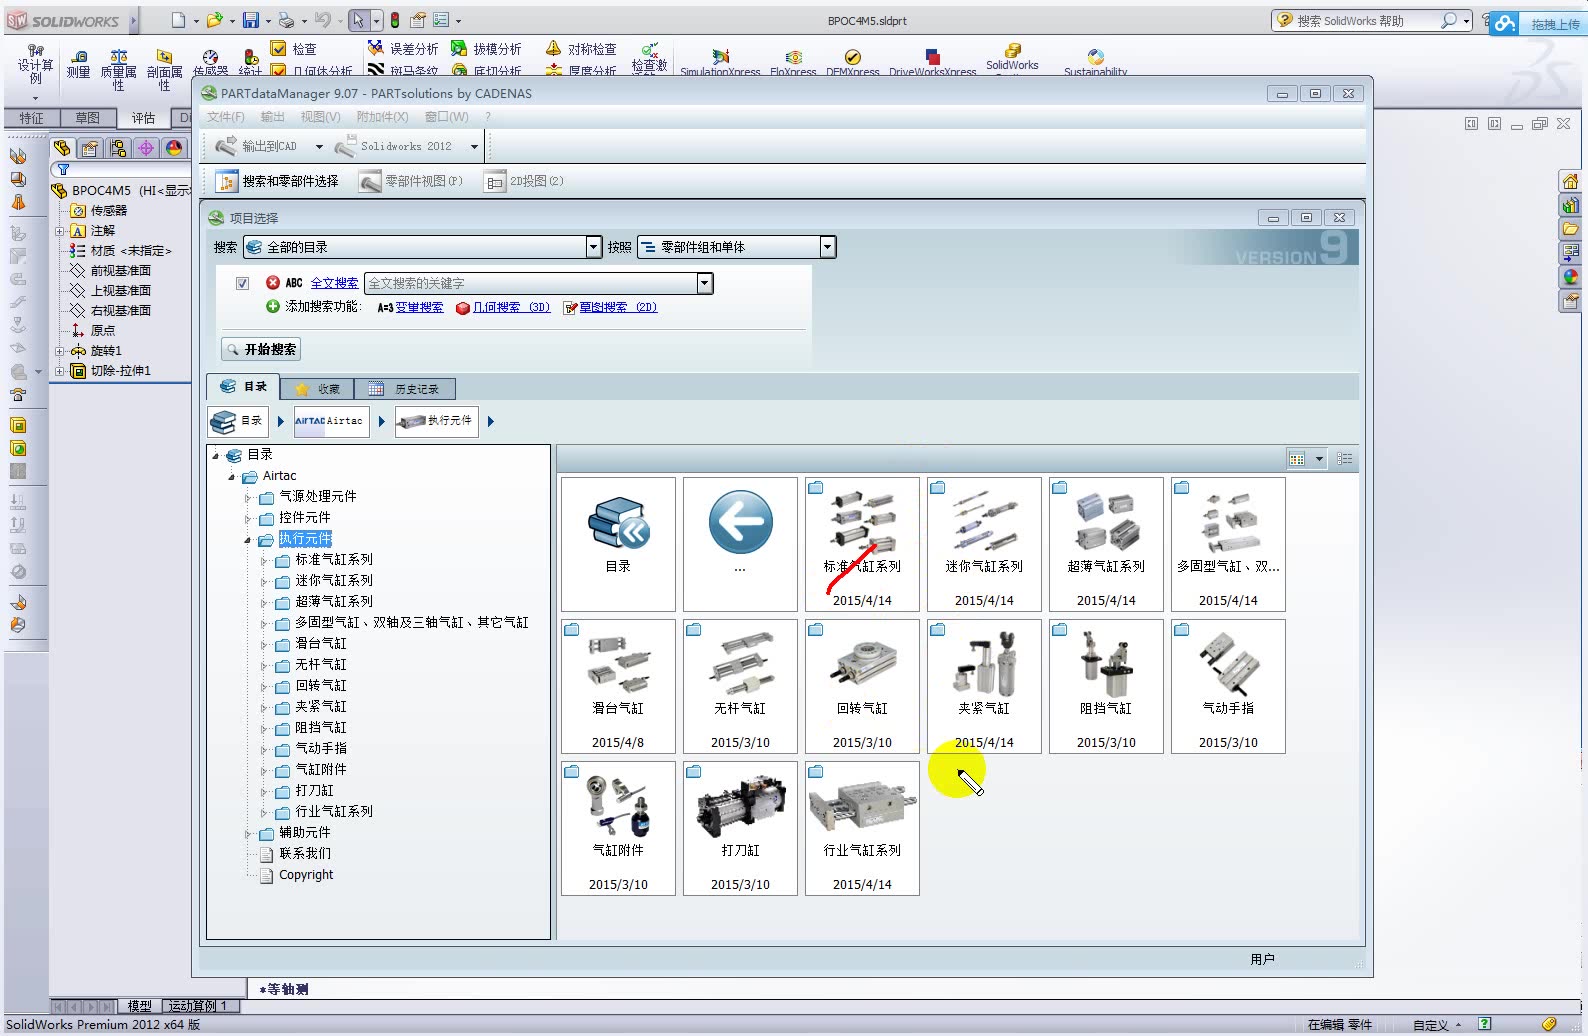This screenshot has height=1036, width=1588.
Task: Click the 变量搜索 link
Action: pos(419,307)
